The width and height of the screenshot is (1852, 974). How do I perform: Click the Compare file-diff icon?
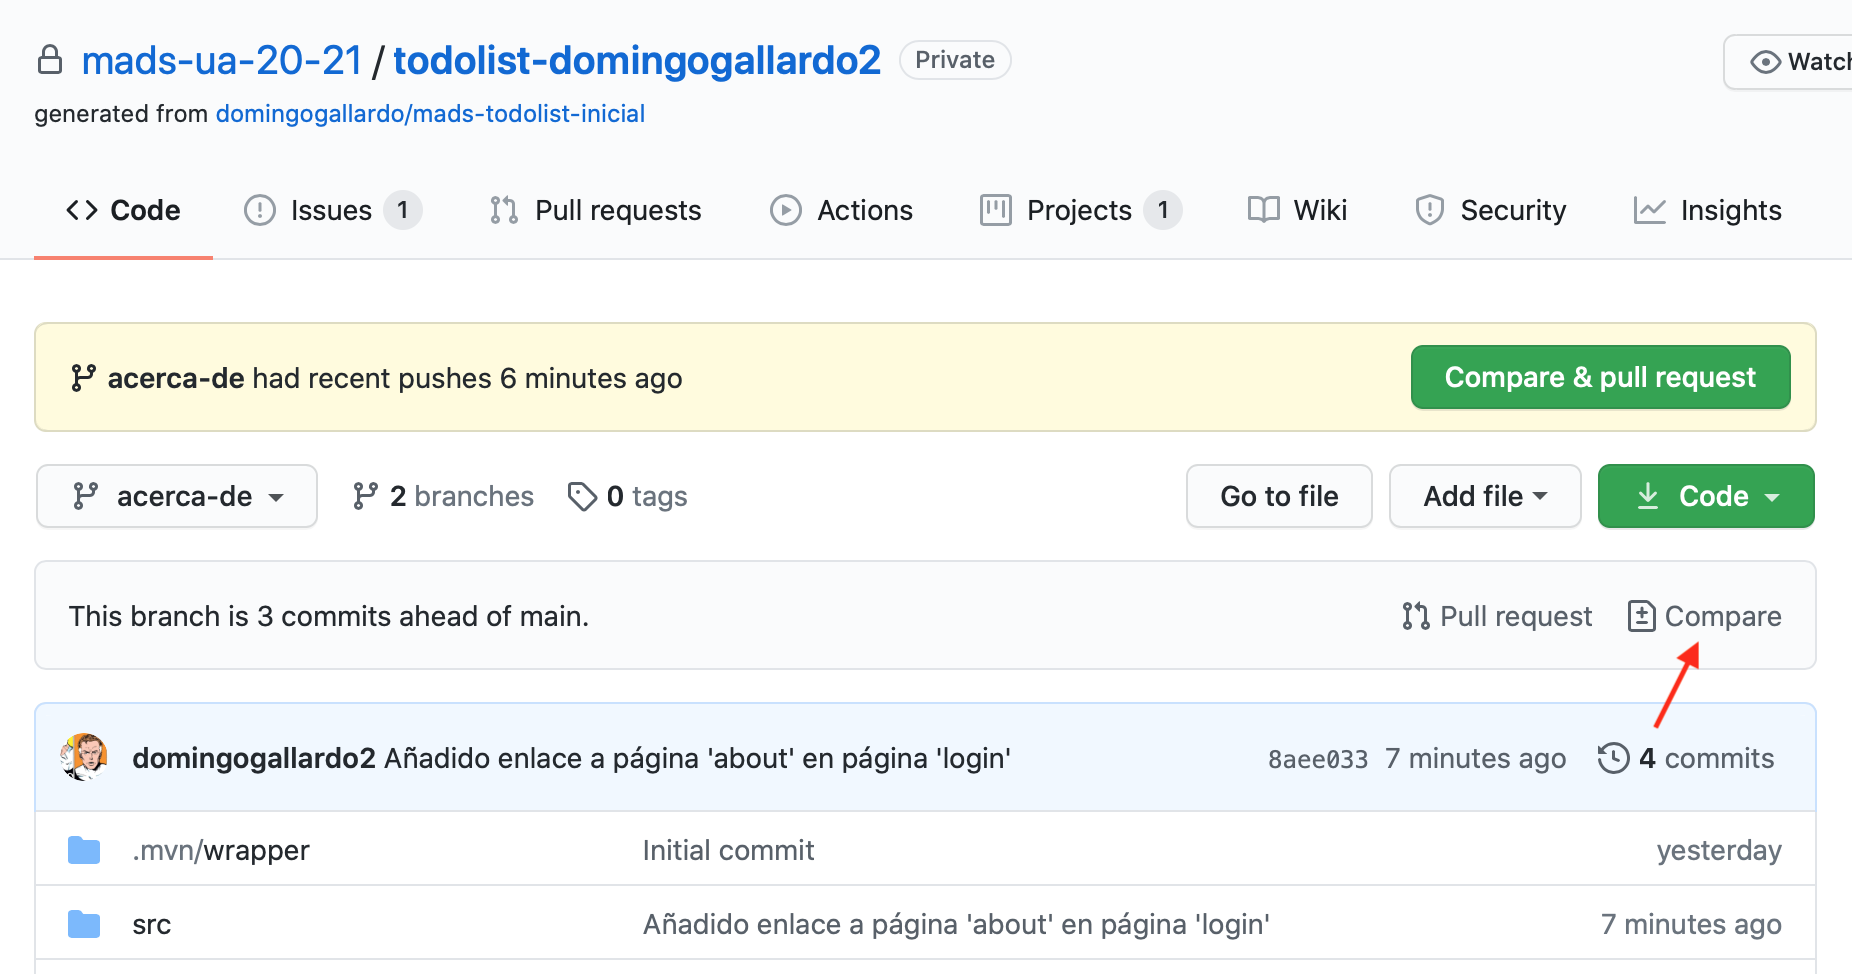click(1641, 616)
